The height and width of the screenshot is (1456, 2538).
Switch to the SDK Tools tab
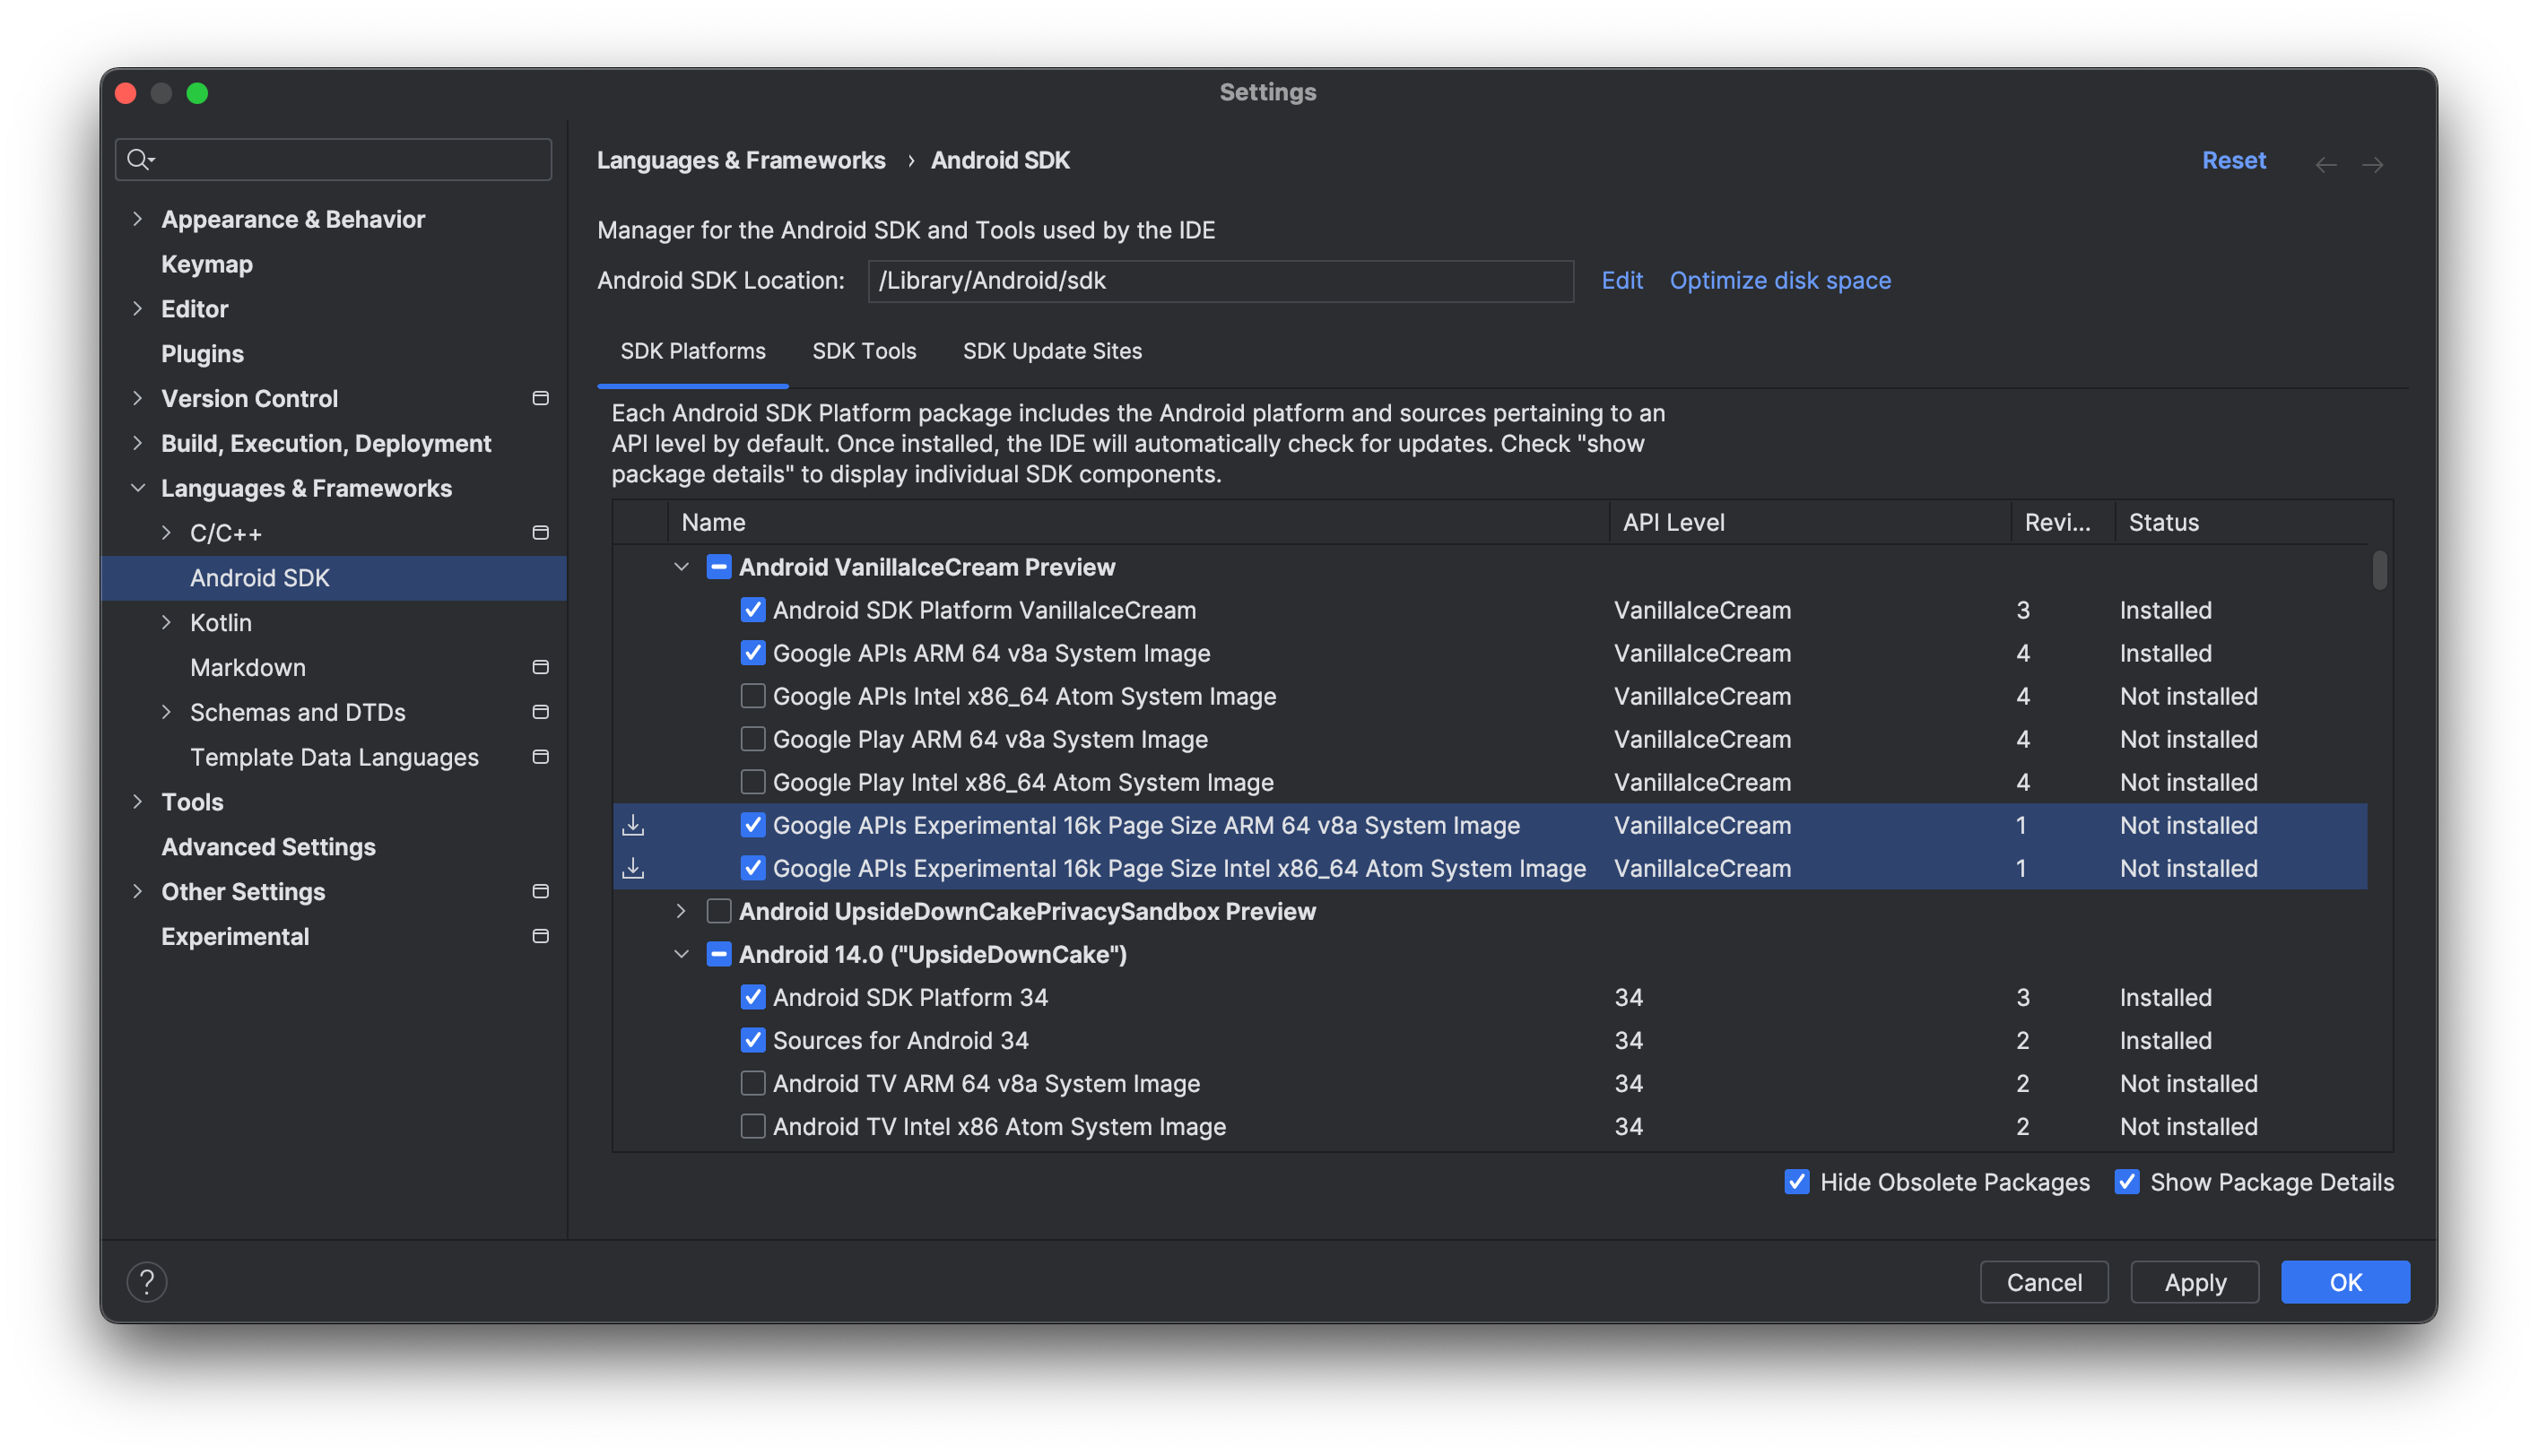coord(863,350)
